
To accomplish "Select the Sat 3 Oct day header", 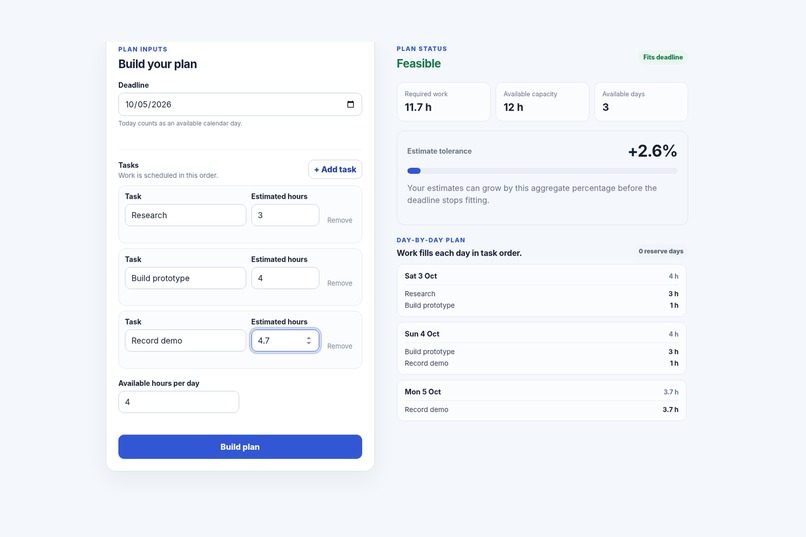I will coord(542,276).
